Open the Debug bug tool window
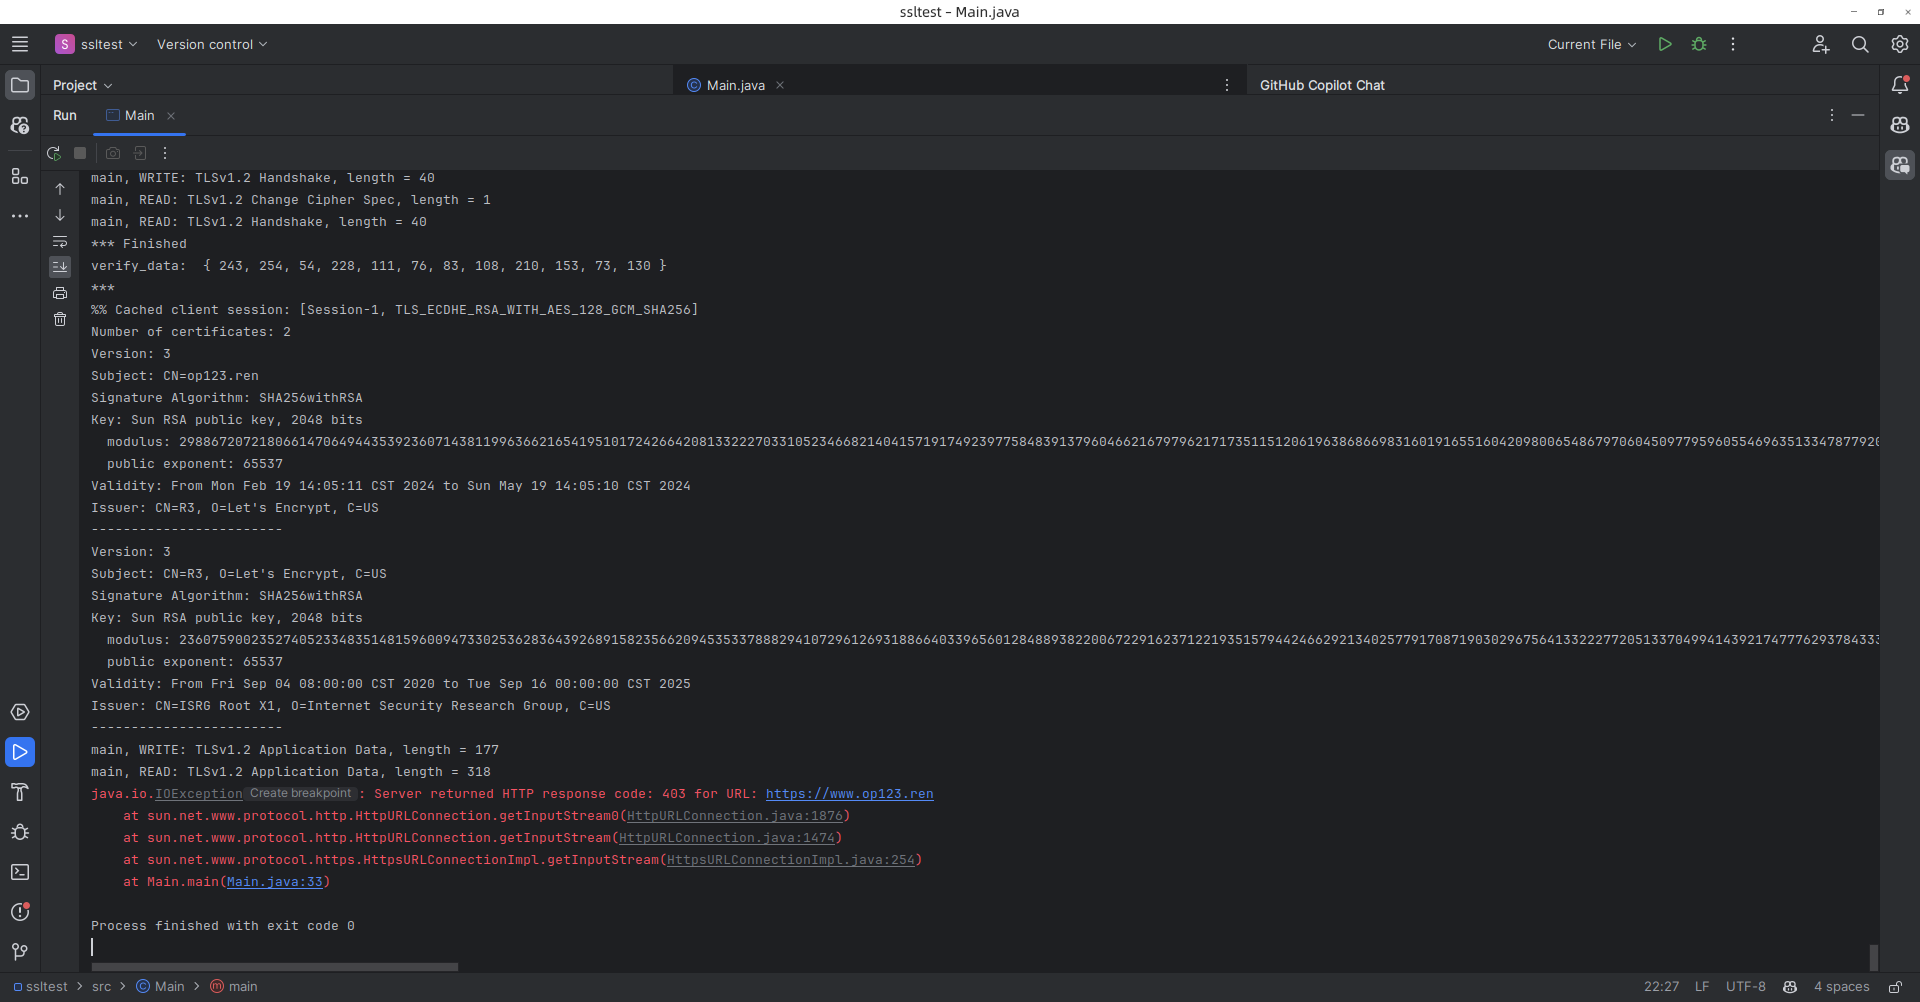The height and width of the screenshot is (1002, 1920). click(x=20, y=832)
